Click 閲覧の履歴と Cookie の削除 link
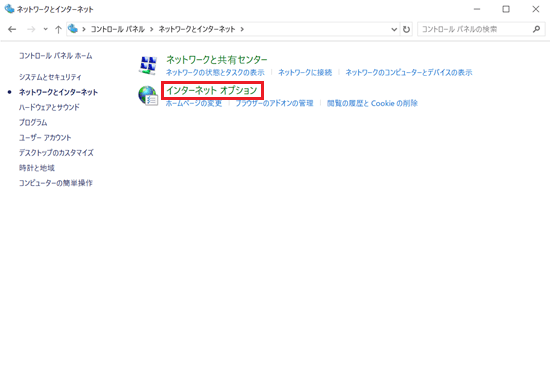 [372, 103]
